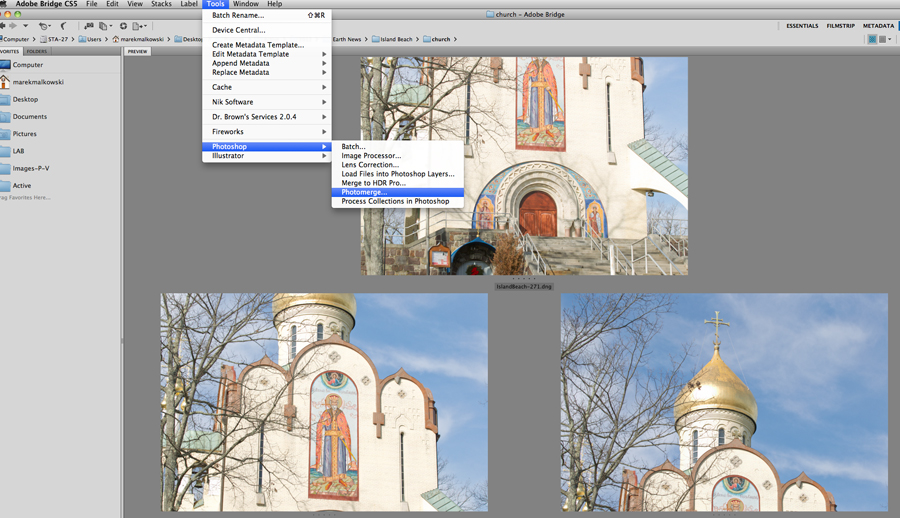Open the Reveal recent file dropdown
Screen dimensions: 900x518
pos(46,26)
